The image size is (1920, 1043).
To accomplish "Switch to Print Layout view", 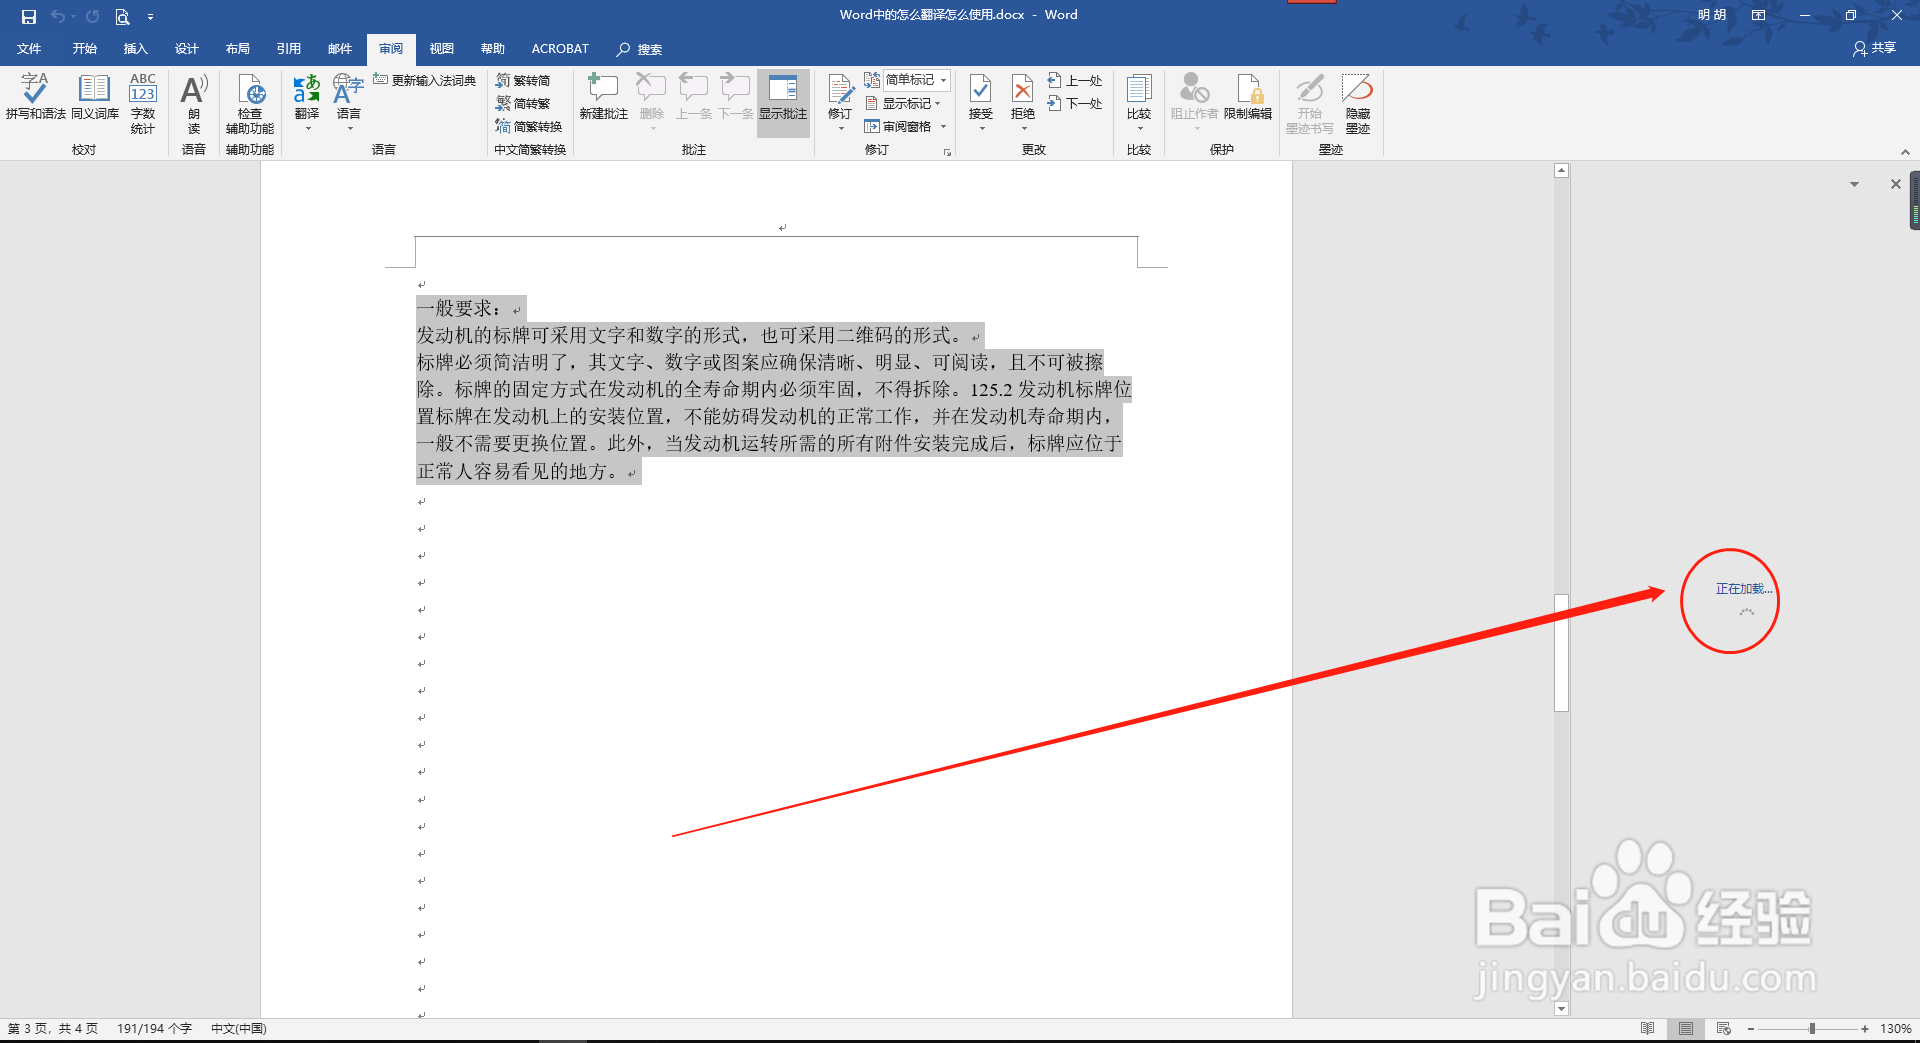I will click(1686, 1028).
